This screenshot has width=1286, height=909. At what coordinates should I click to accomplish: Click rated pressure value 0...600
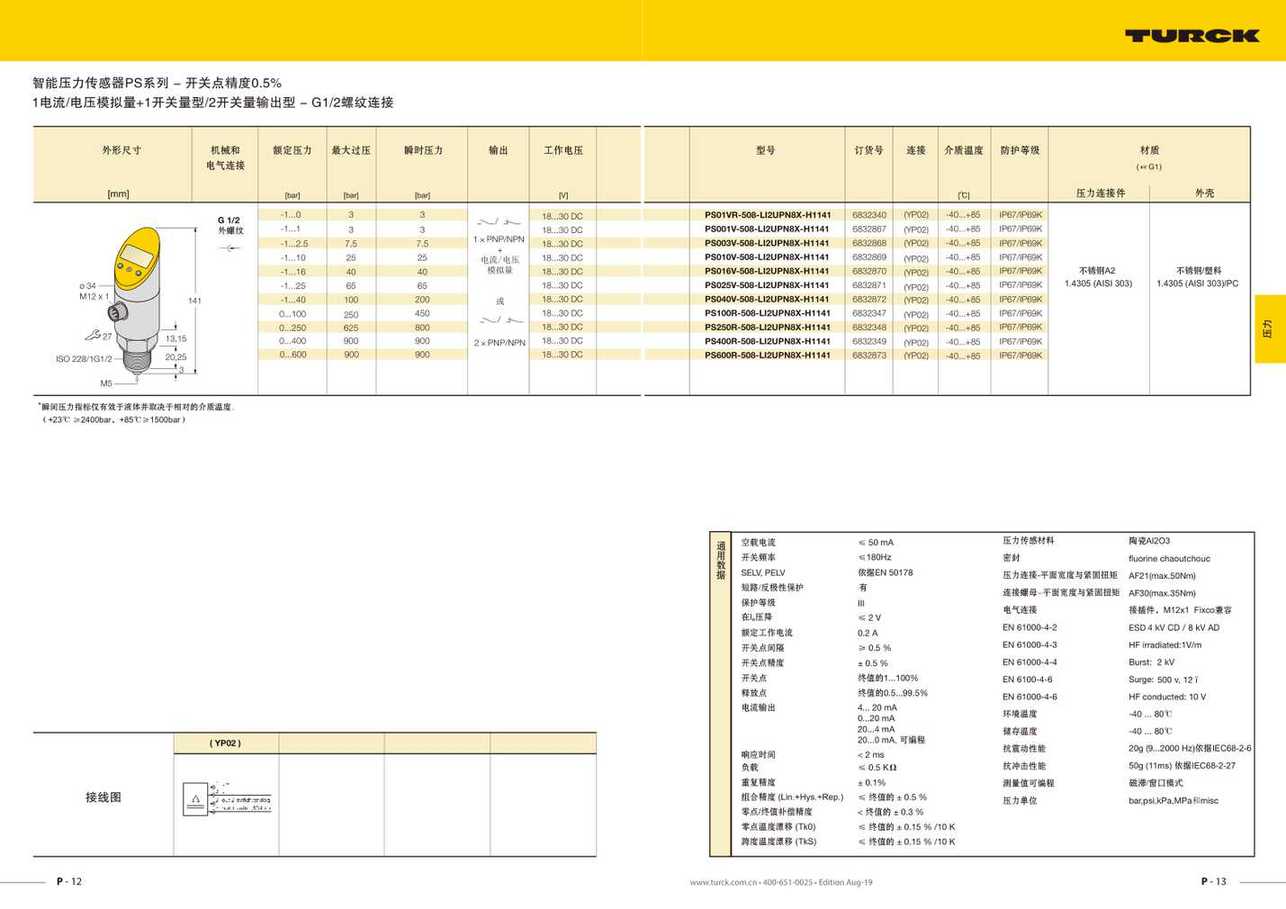click(294, 355)
